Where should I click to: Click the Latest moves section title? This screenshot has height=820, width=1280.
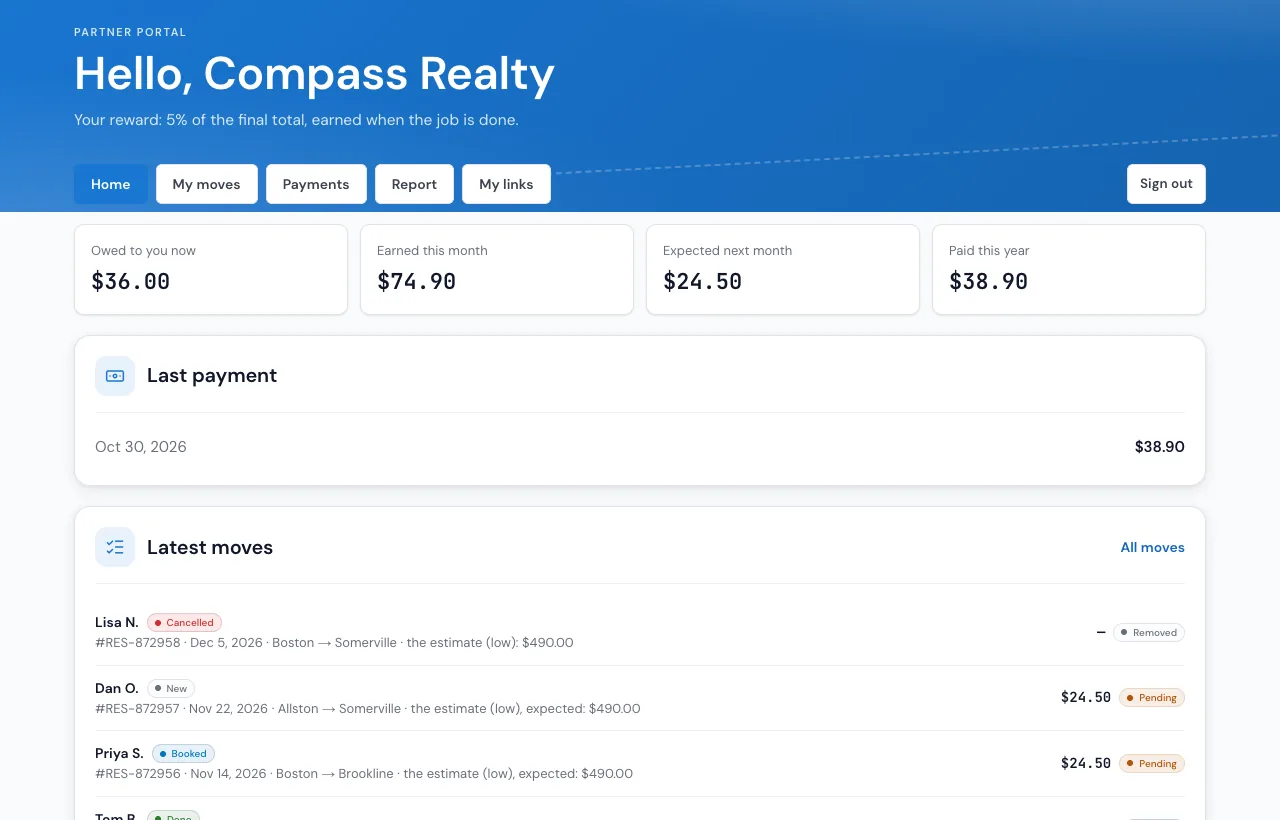tap(210, 548)
